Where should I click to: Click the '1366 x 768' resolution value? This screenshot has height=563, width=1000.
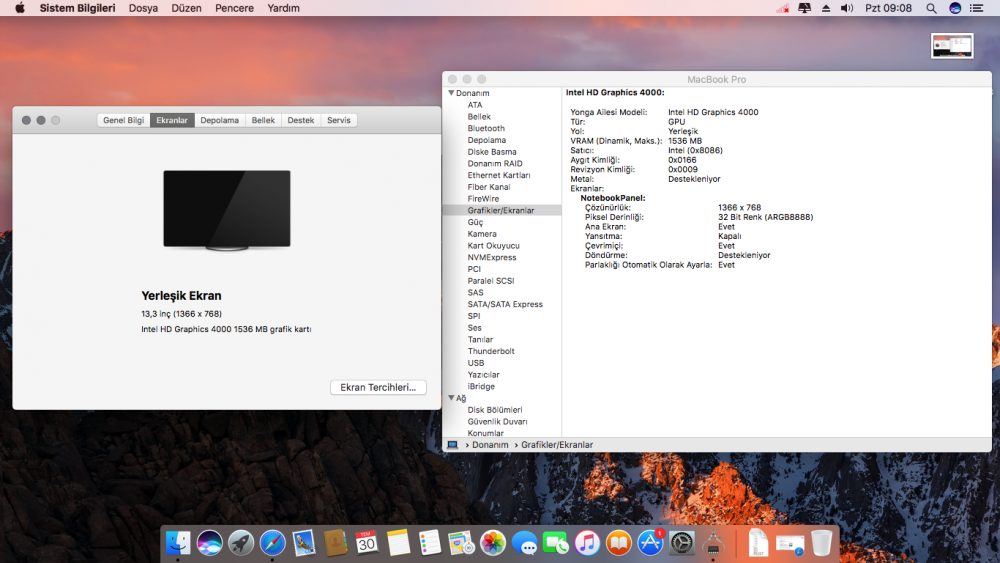(x=739, y=208)
